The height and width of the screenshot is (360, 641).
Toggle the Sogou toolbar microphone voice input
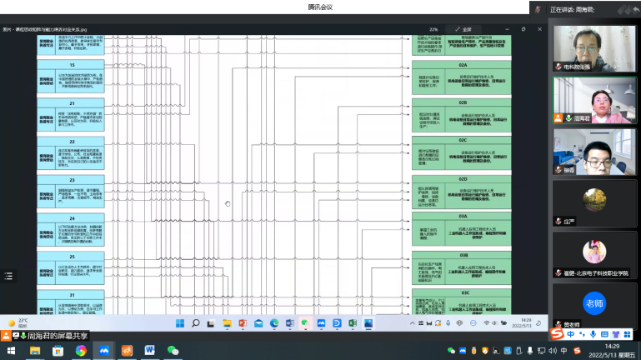(x=593, y=335)
